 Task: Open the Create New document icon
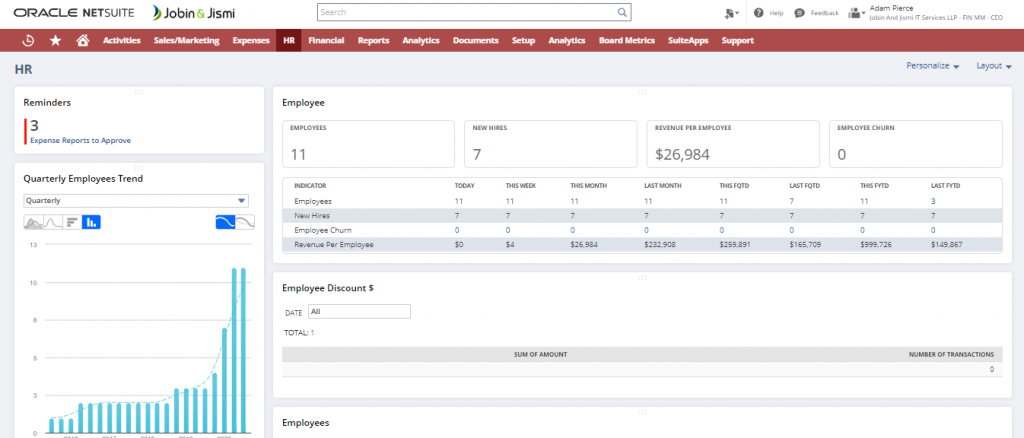tap(732, 13)
